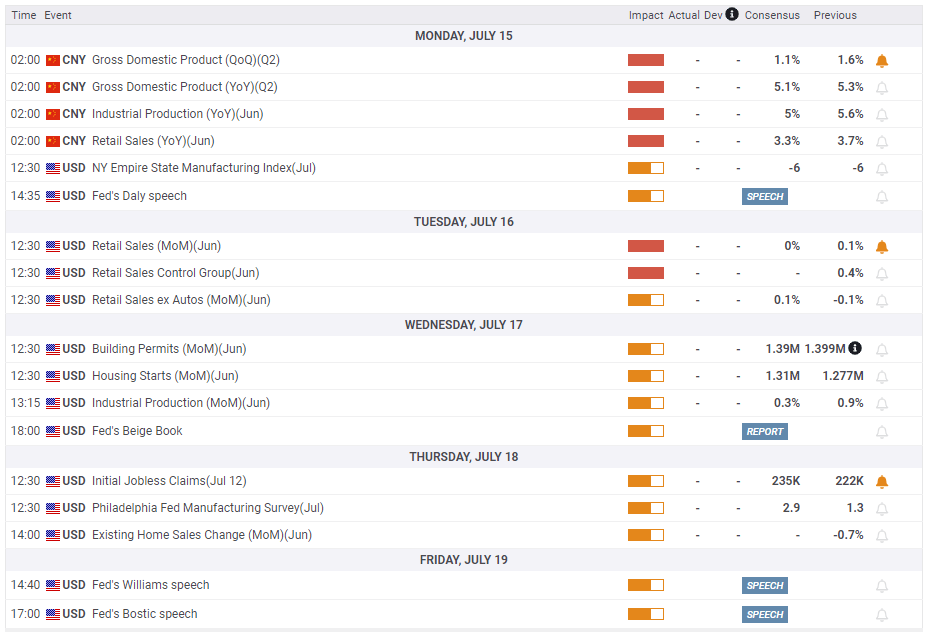Image resolution: width=928 pixels, height=633 pixels.
Task: Click the info icon next to Dev header
Action: [x=732, y=14]
